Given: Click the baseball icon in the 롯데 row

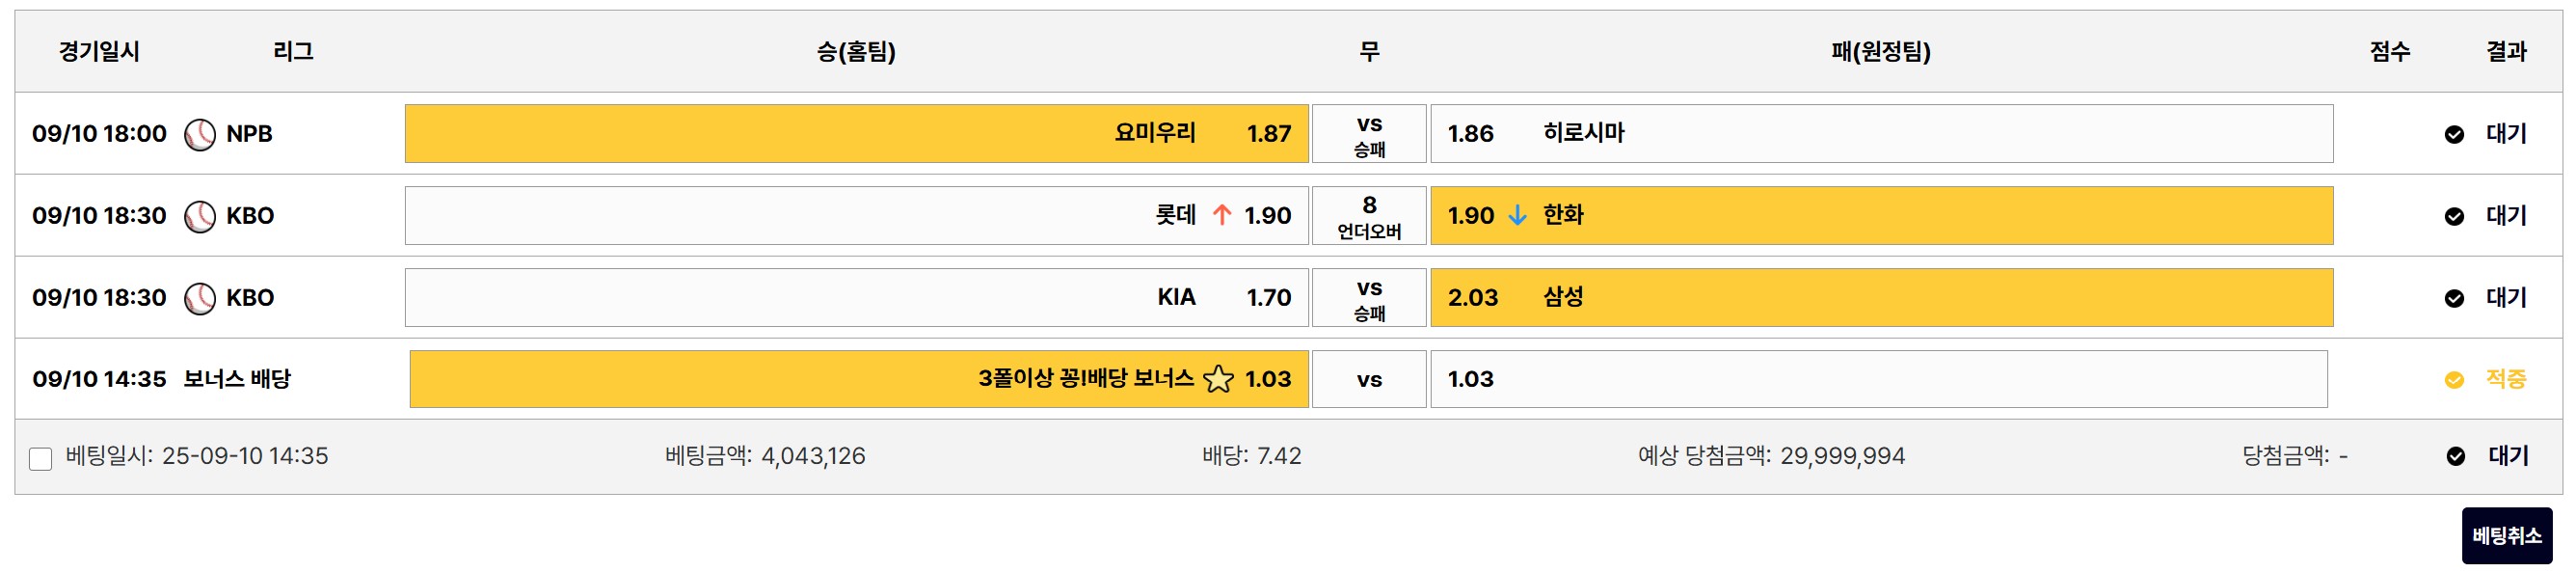Looking at the screenshot, I should (x=200, y=216).
